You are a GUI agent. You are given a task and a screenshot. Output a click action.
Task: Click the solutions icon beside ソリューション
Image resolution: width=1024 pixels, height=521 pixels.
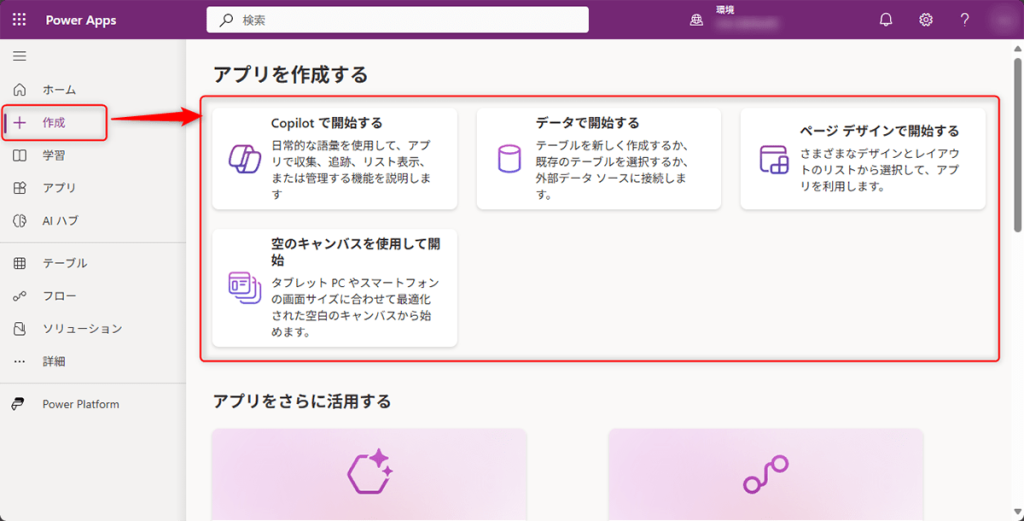pos(20,328)
